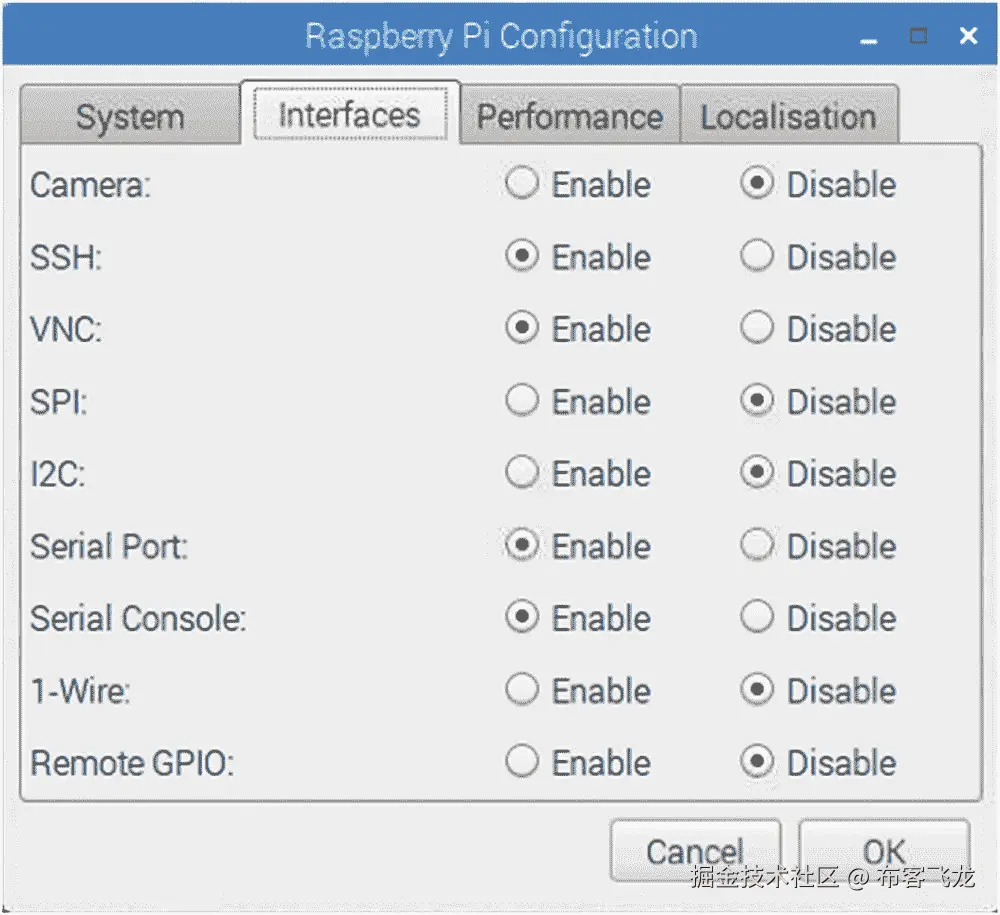Enable the I2C interface
The image size is (1000, 915).
click(521, 473)
